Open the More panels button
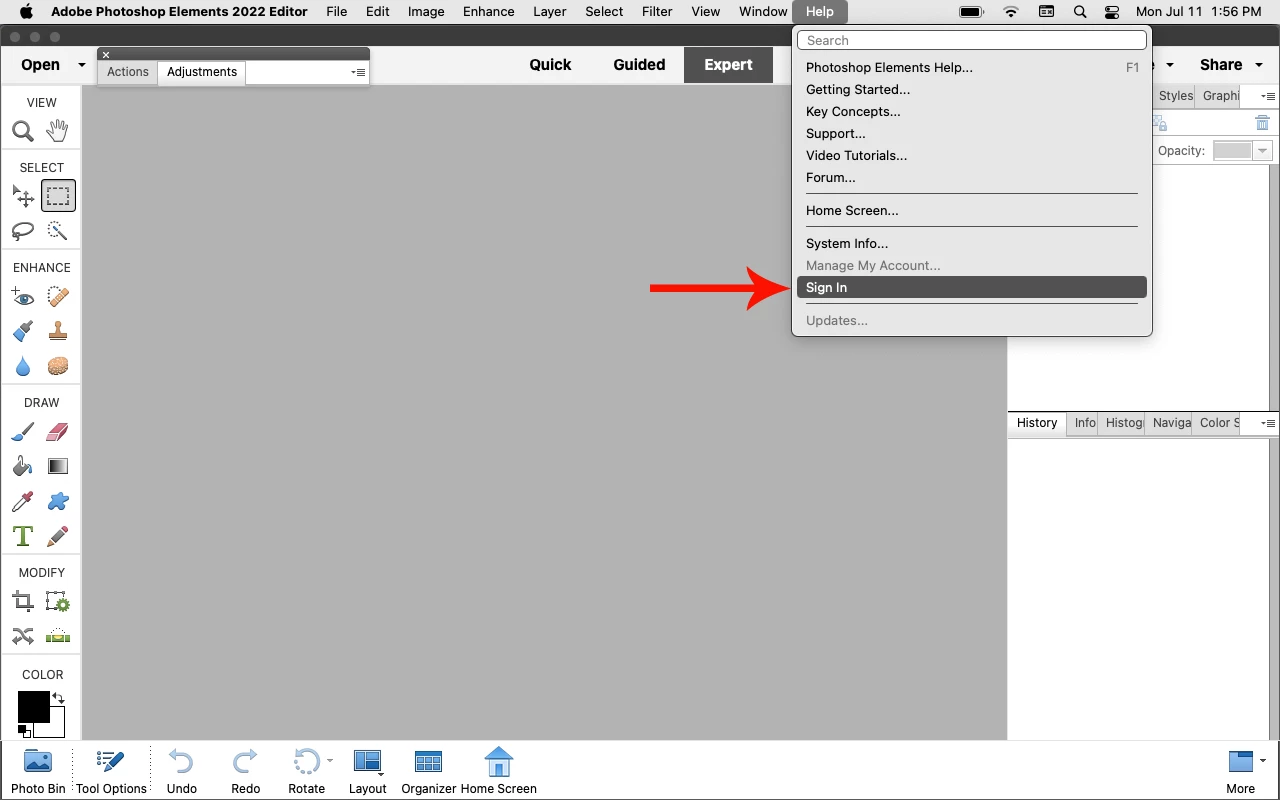This screenshot has width=1280, height=800. 1240,771
